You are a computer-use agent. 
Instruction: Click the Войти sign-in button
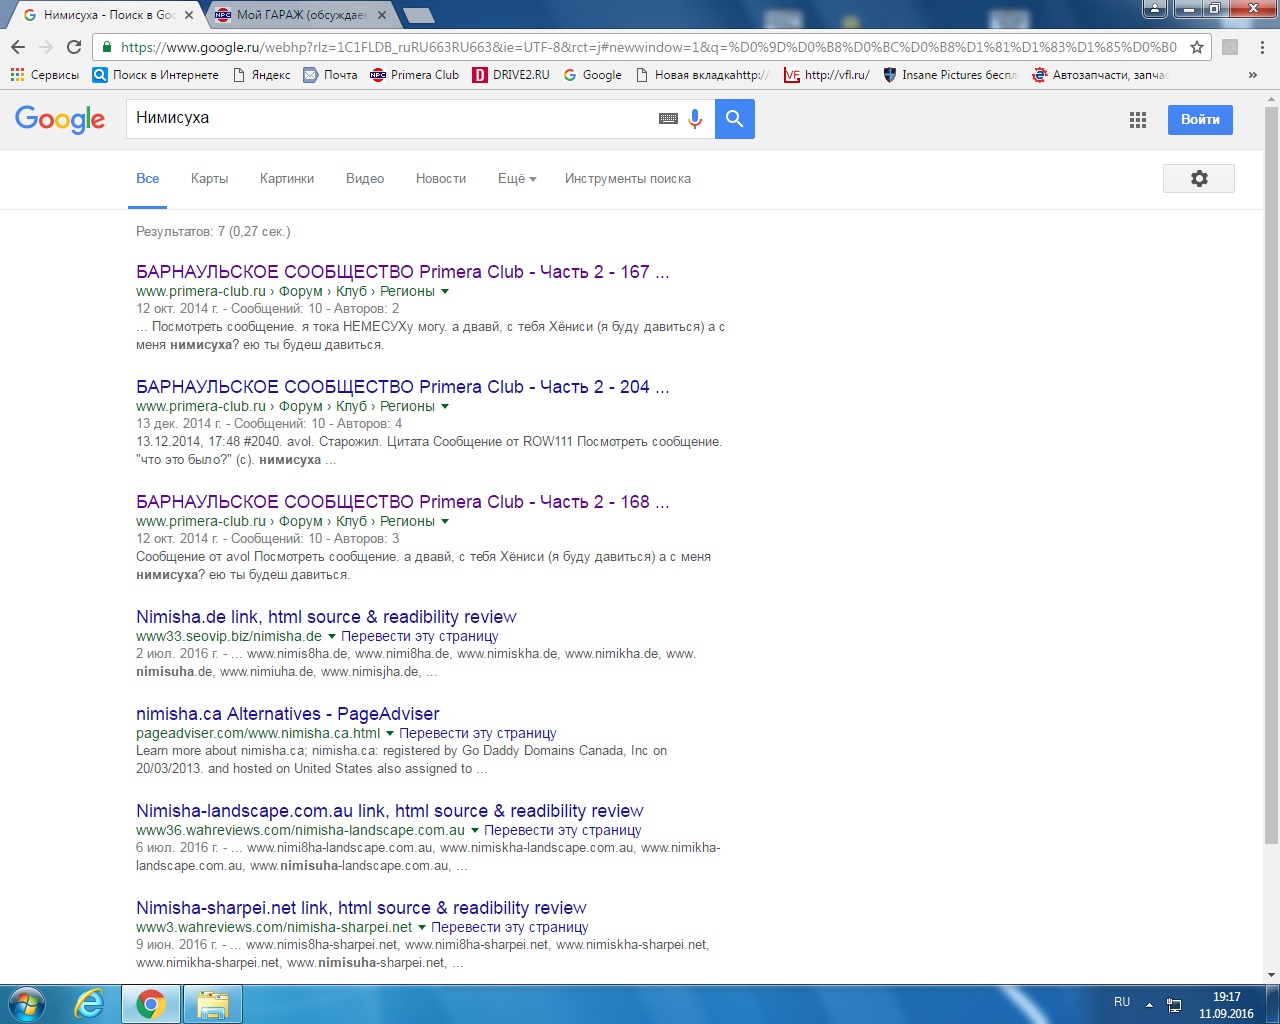(x=1200, y=119)
